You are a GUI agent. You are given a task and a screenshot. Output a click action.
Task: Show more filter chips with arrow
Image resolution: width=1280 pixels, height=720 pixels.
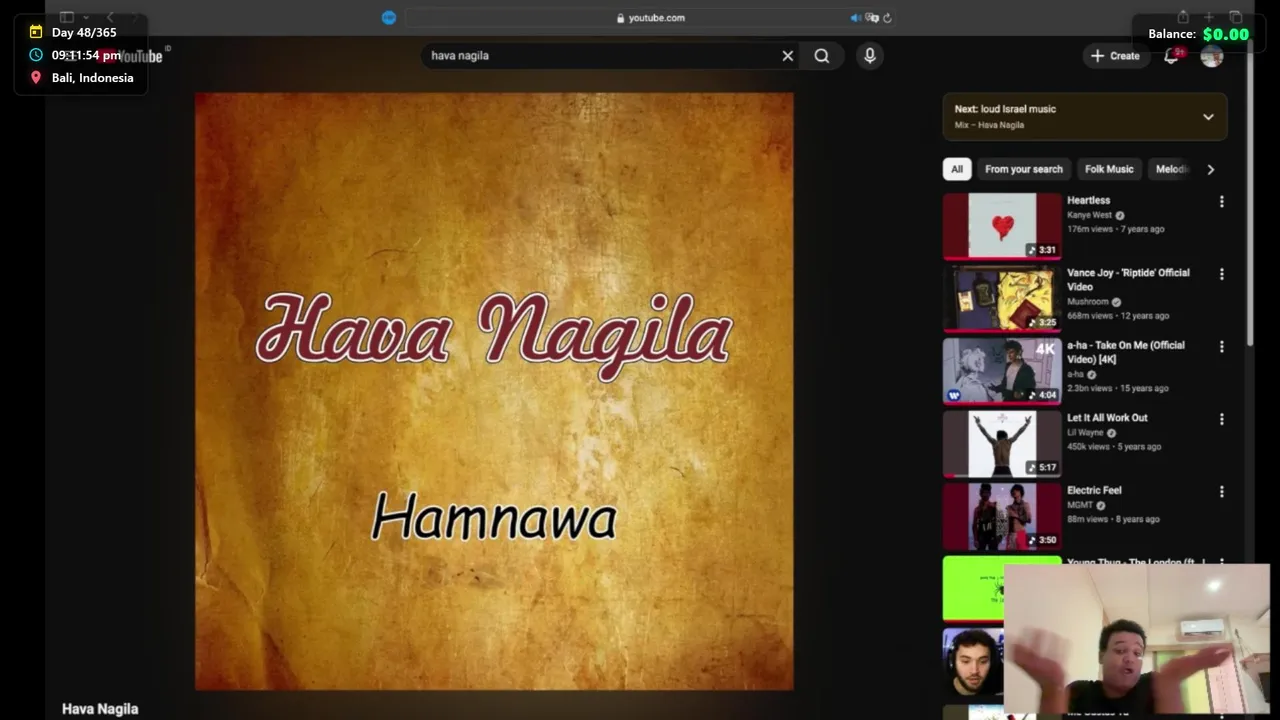1210,169
